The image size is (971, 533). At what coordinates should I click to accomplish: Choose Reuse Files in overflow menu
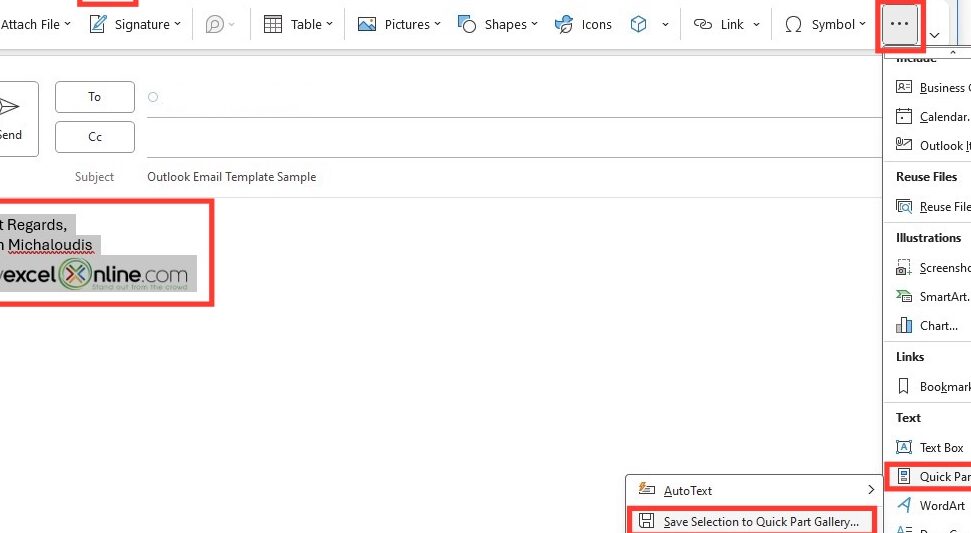(x=932, y=207)
